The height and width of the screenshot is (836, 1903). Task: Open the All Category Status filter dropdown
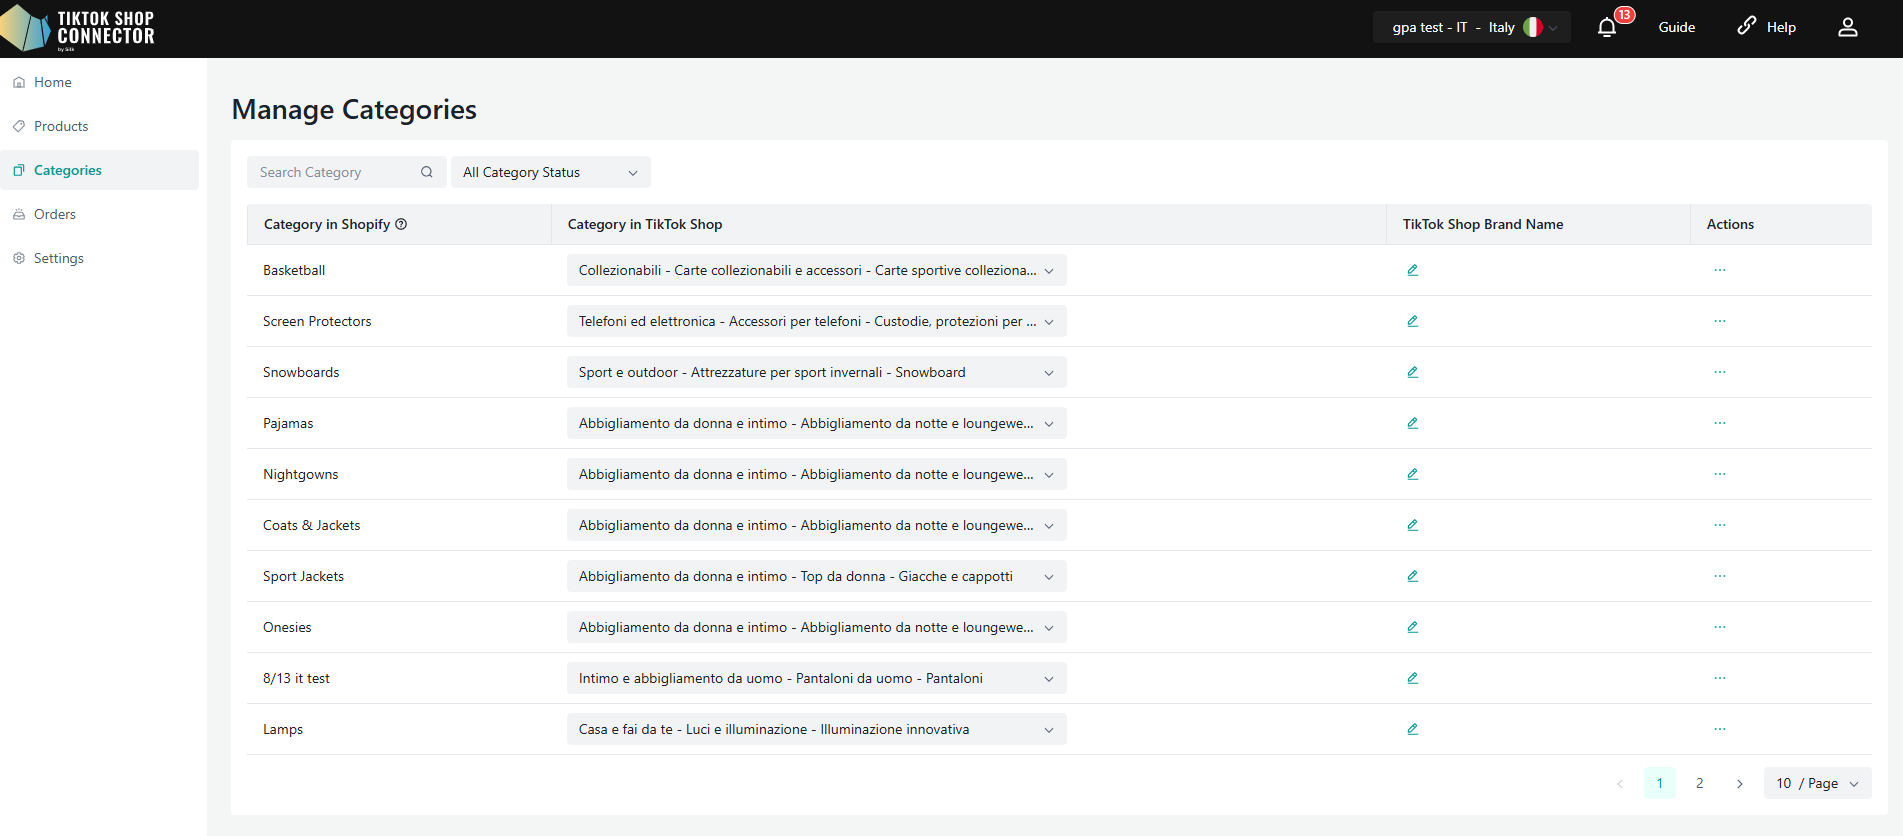[x=551, y=172]
